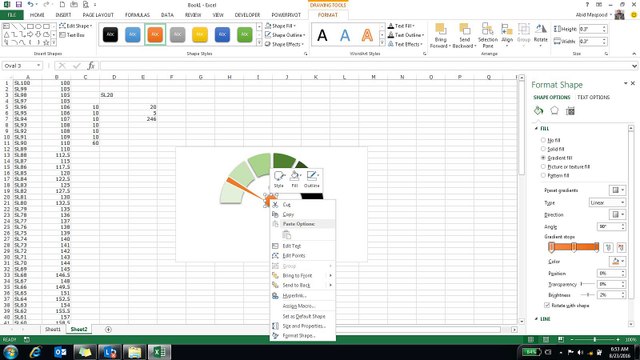Select Sheet1 worksheet tab
640x360 pixels.
click(53, 329)
